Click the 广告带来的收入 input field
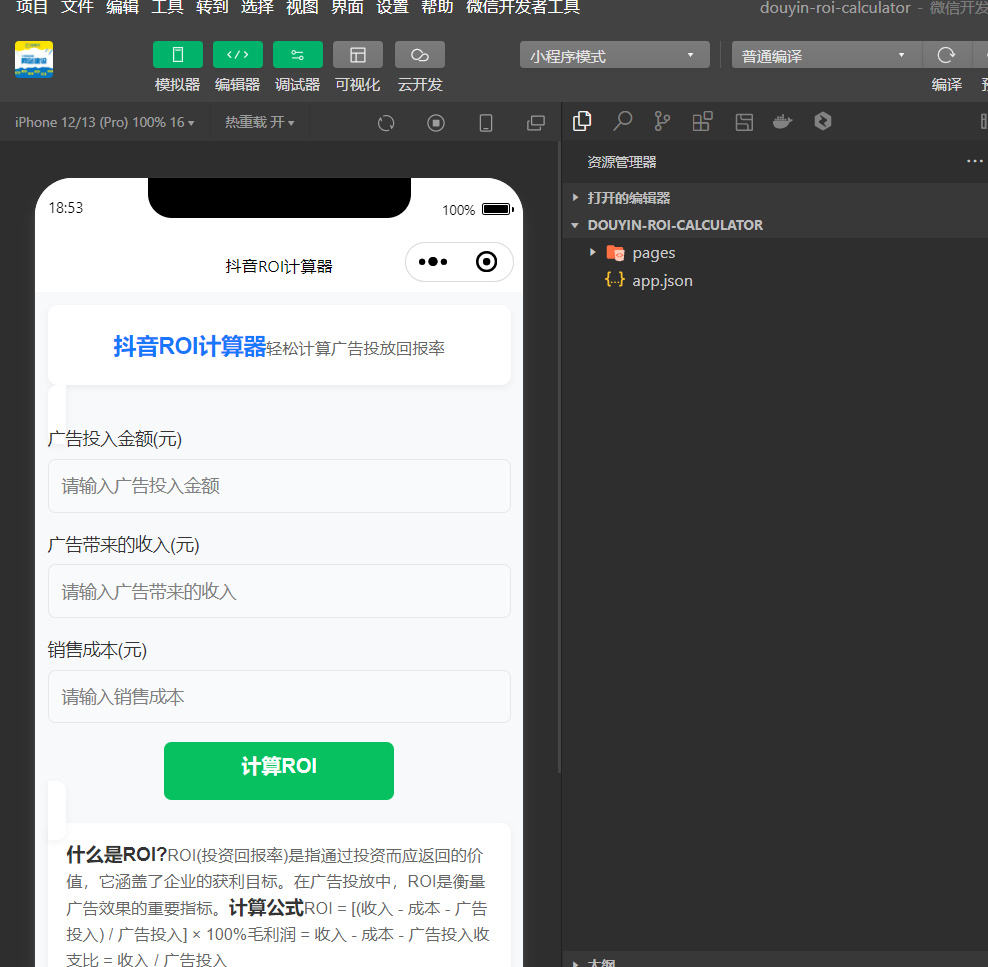 pyautogui.click(x=279, y=591)
